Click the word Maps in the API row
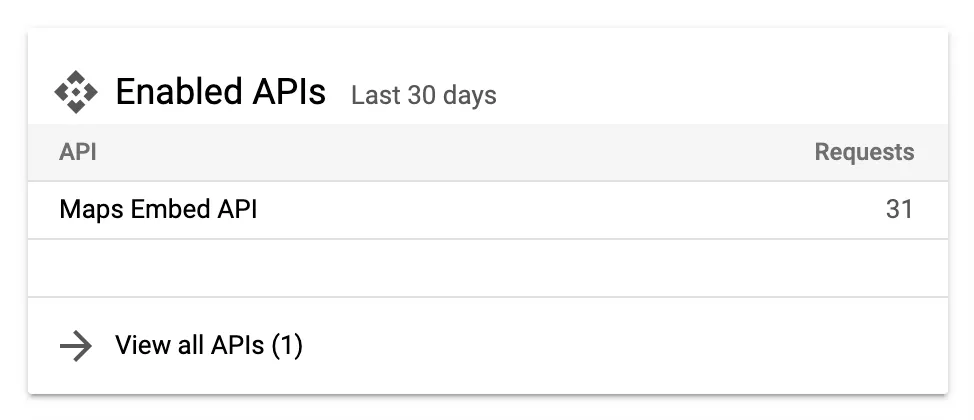The image size is (974, 420). (91, 211)
